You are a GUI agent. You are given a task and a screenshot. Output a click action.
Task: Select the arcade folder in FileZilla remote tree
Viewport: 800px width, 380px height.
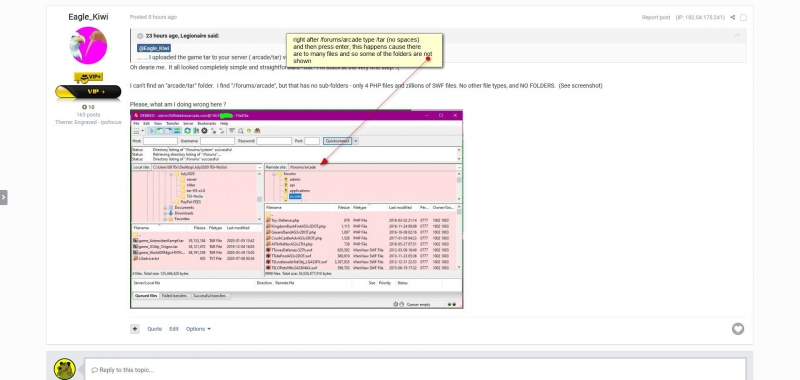click(x=295, y=196)
